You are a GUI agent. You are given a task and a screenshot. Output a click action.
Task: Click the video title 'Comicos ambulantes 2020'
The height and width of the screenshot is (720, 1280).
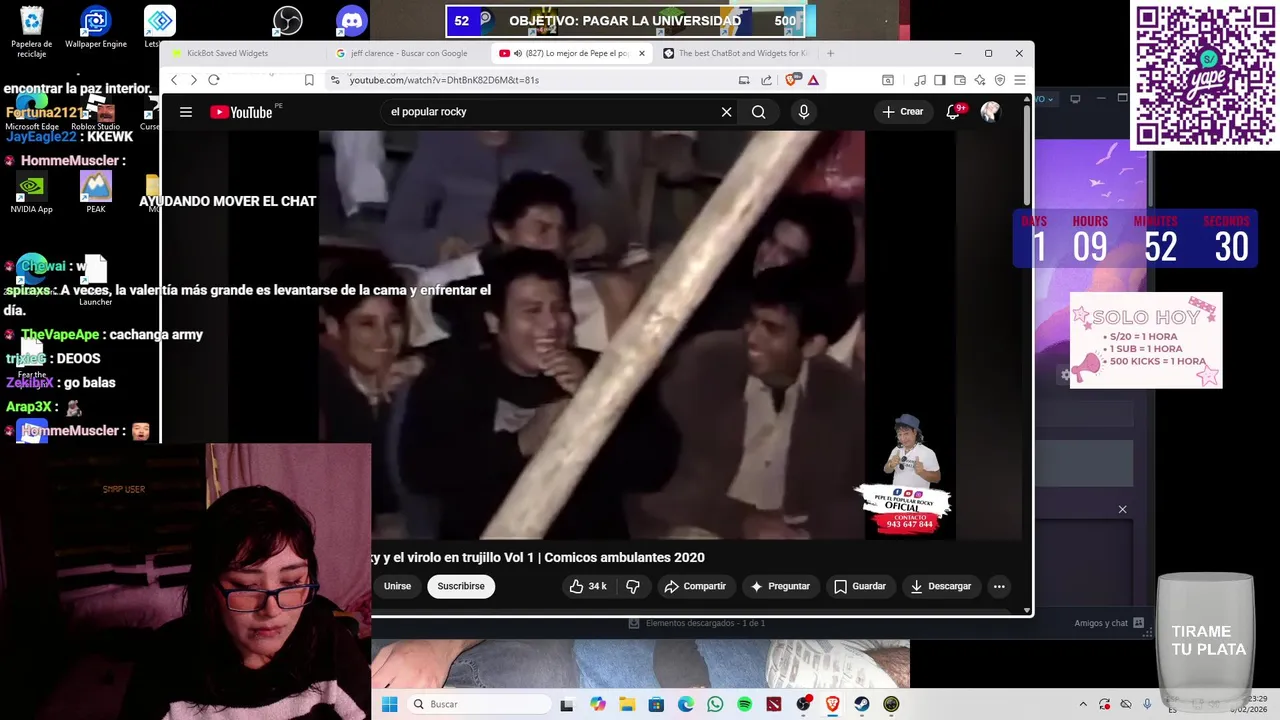(x=624, y=557)
